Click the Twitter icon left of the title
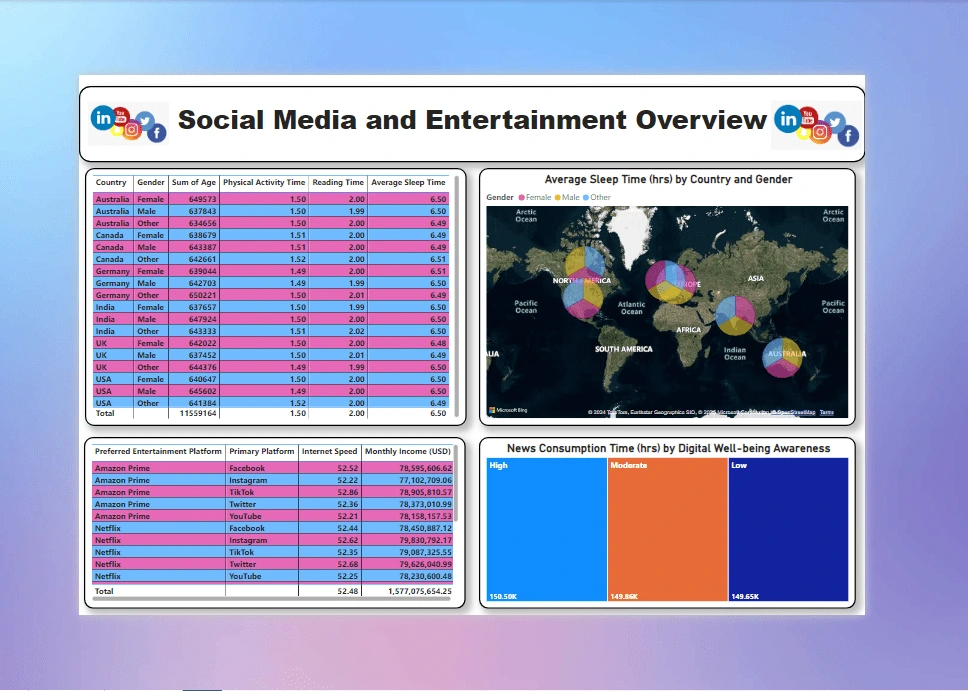 pyautogui.click(x=144, y=120)
